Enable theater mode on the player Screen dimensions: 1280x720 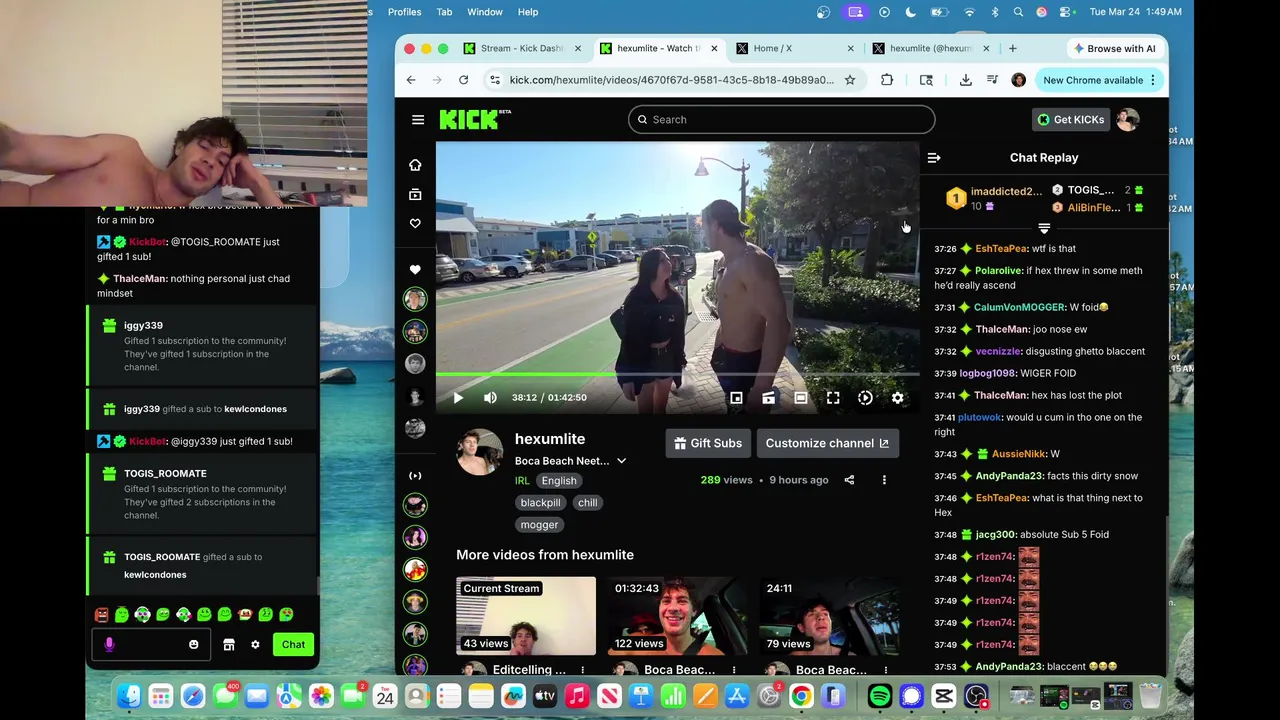[x=801, y=398]
